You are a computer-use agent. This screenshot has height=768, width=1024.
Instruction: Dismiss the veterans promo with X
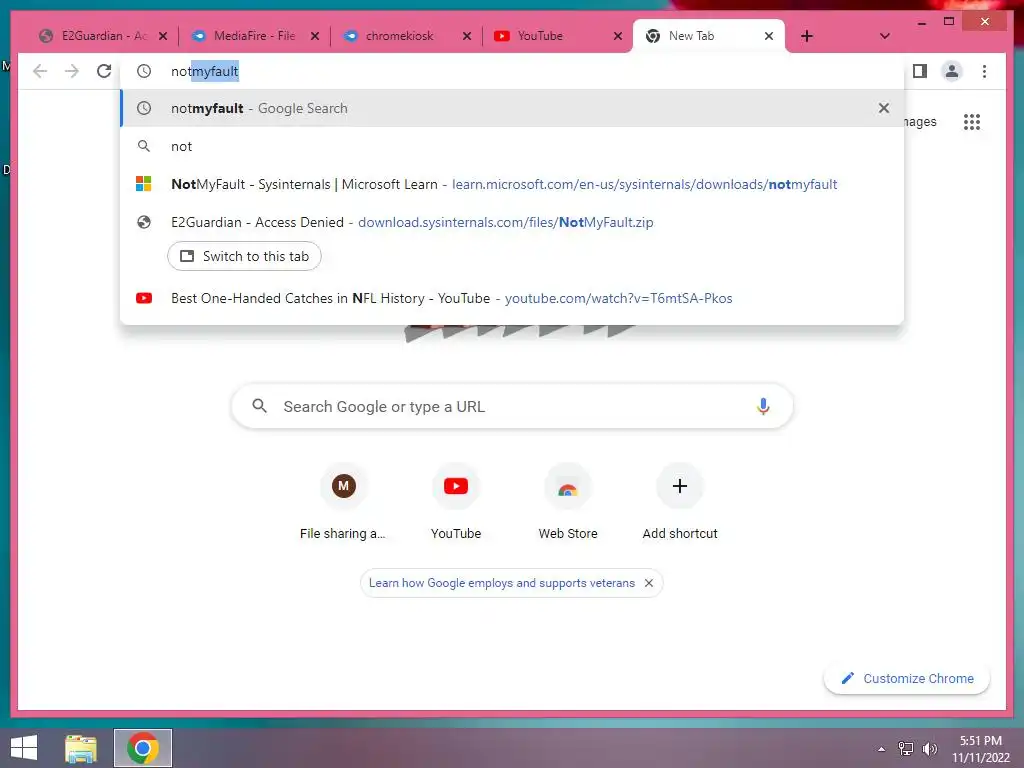pos(648,583)
